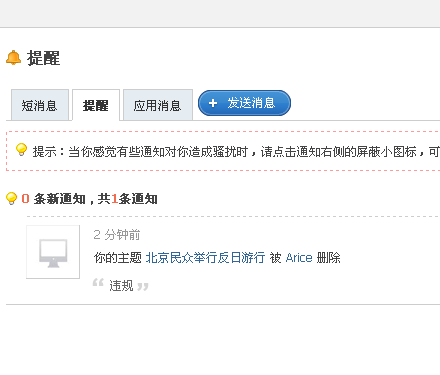The image size is (440, 375).
Task: Click the 提醒 page heading text
Action: coord(43,58)
